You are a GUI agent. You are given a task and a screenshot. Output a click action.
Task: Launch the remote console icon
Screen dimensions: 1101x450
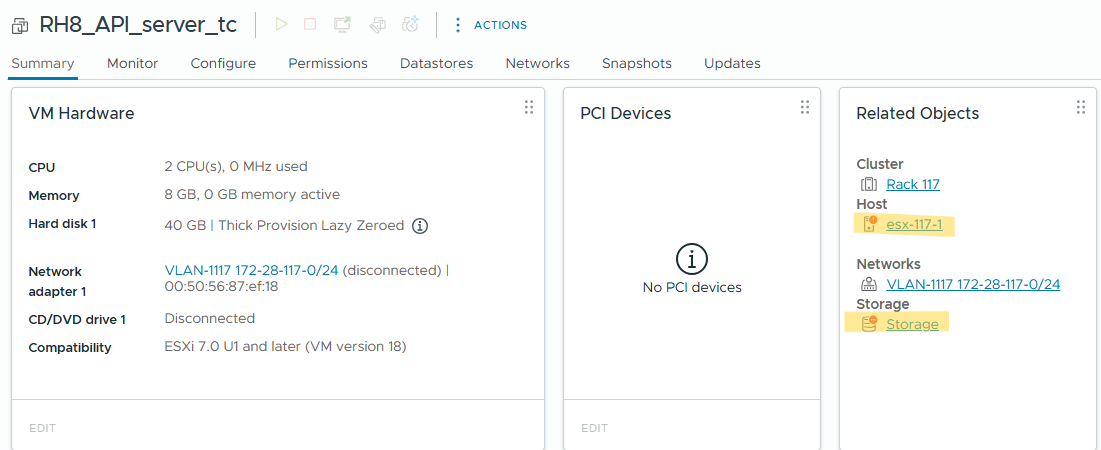point(342,24)
